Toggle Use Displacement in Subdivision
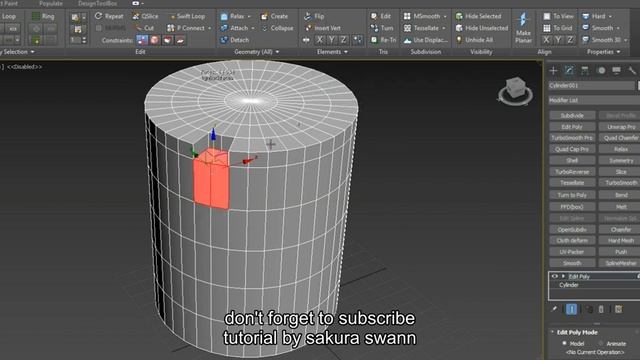 pos(426,40)
